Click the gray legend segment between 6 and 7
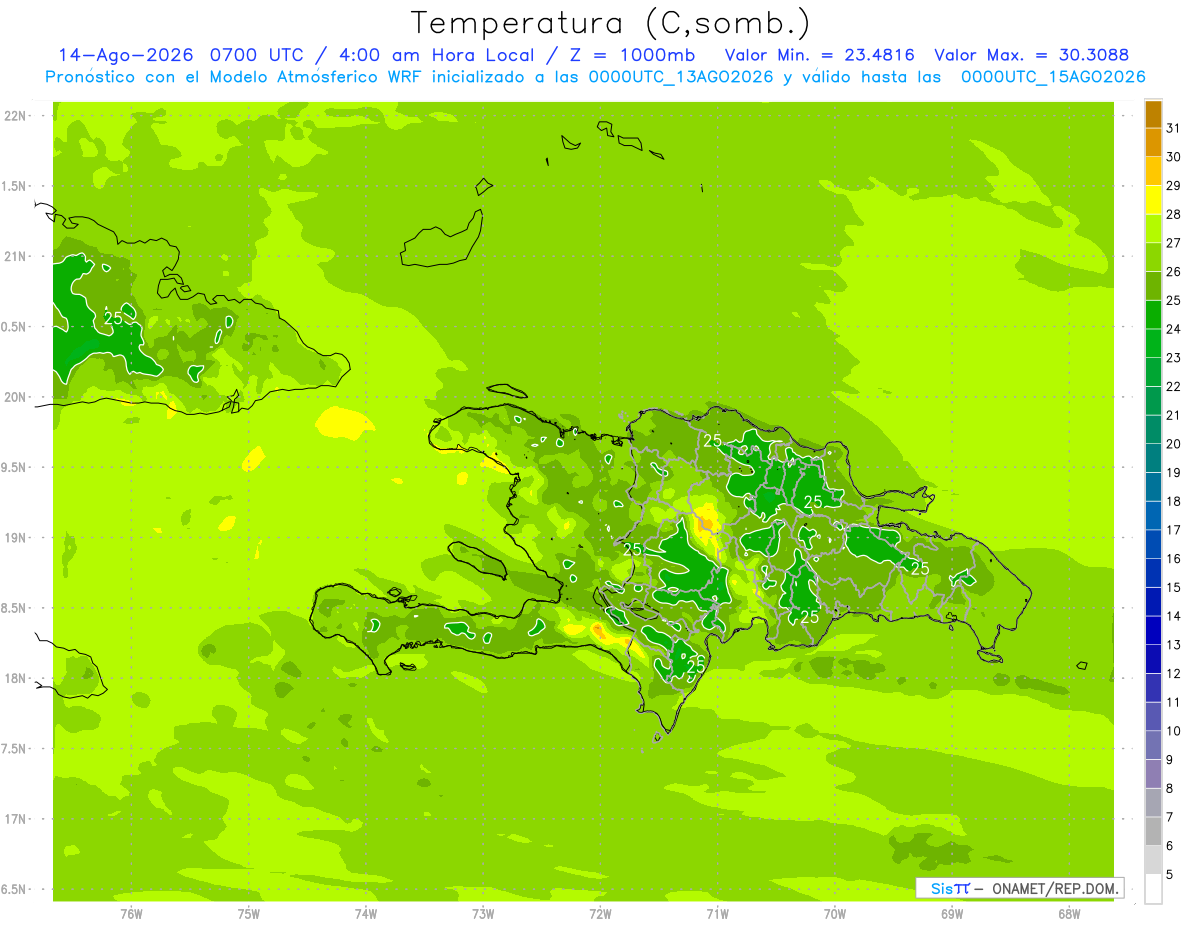The height and width of the screenshot is (927, 1200). tap(1153, 832)
